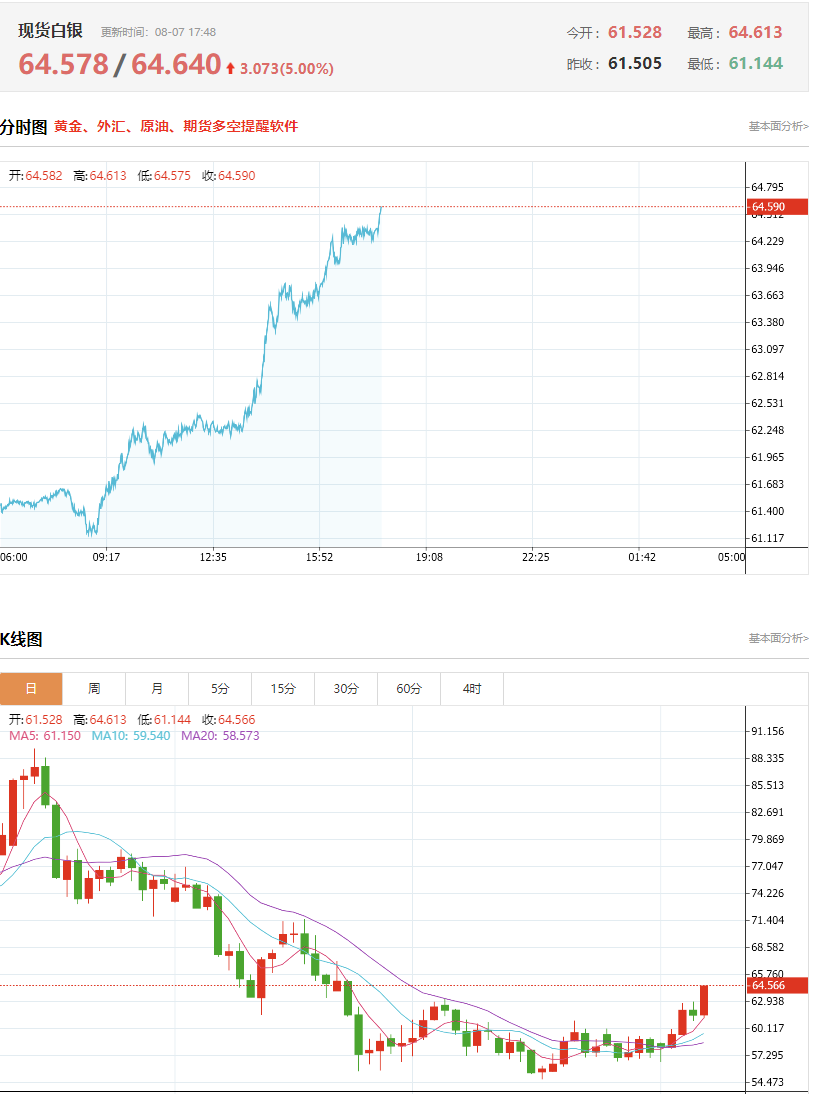
Task: Click the 09:17 time axis marker
Action: [x=106, y=557]
